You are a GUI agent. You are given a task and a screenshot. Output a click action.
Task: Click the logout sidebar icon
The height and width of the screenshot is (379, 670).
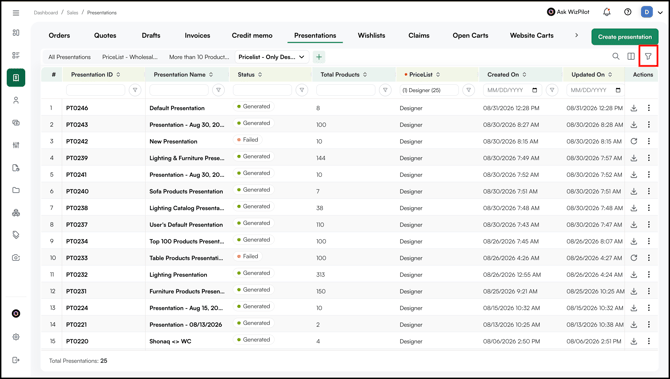click(16, 360)
